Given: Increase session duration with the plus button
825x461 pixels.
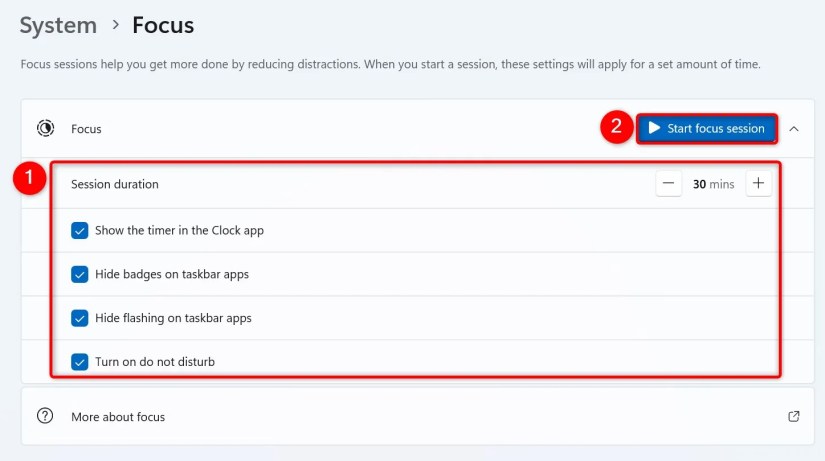Looking at the screenshot, I should click(x=758, y=184).
